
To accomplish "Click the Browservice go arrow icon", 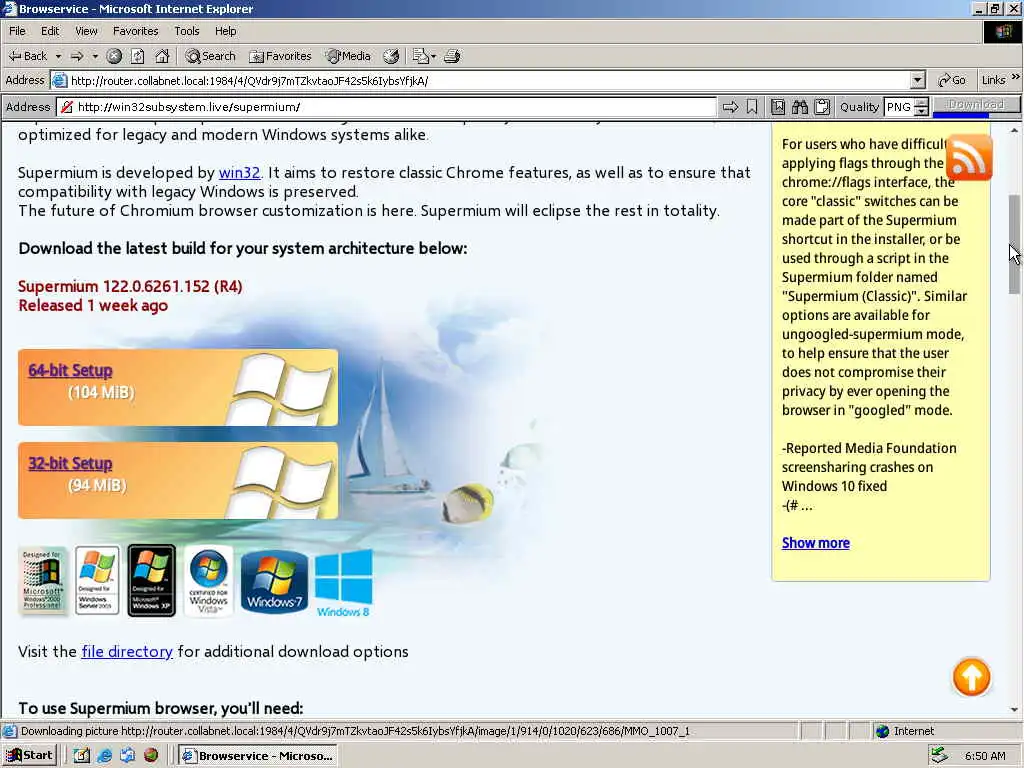I will (730, 107).
